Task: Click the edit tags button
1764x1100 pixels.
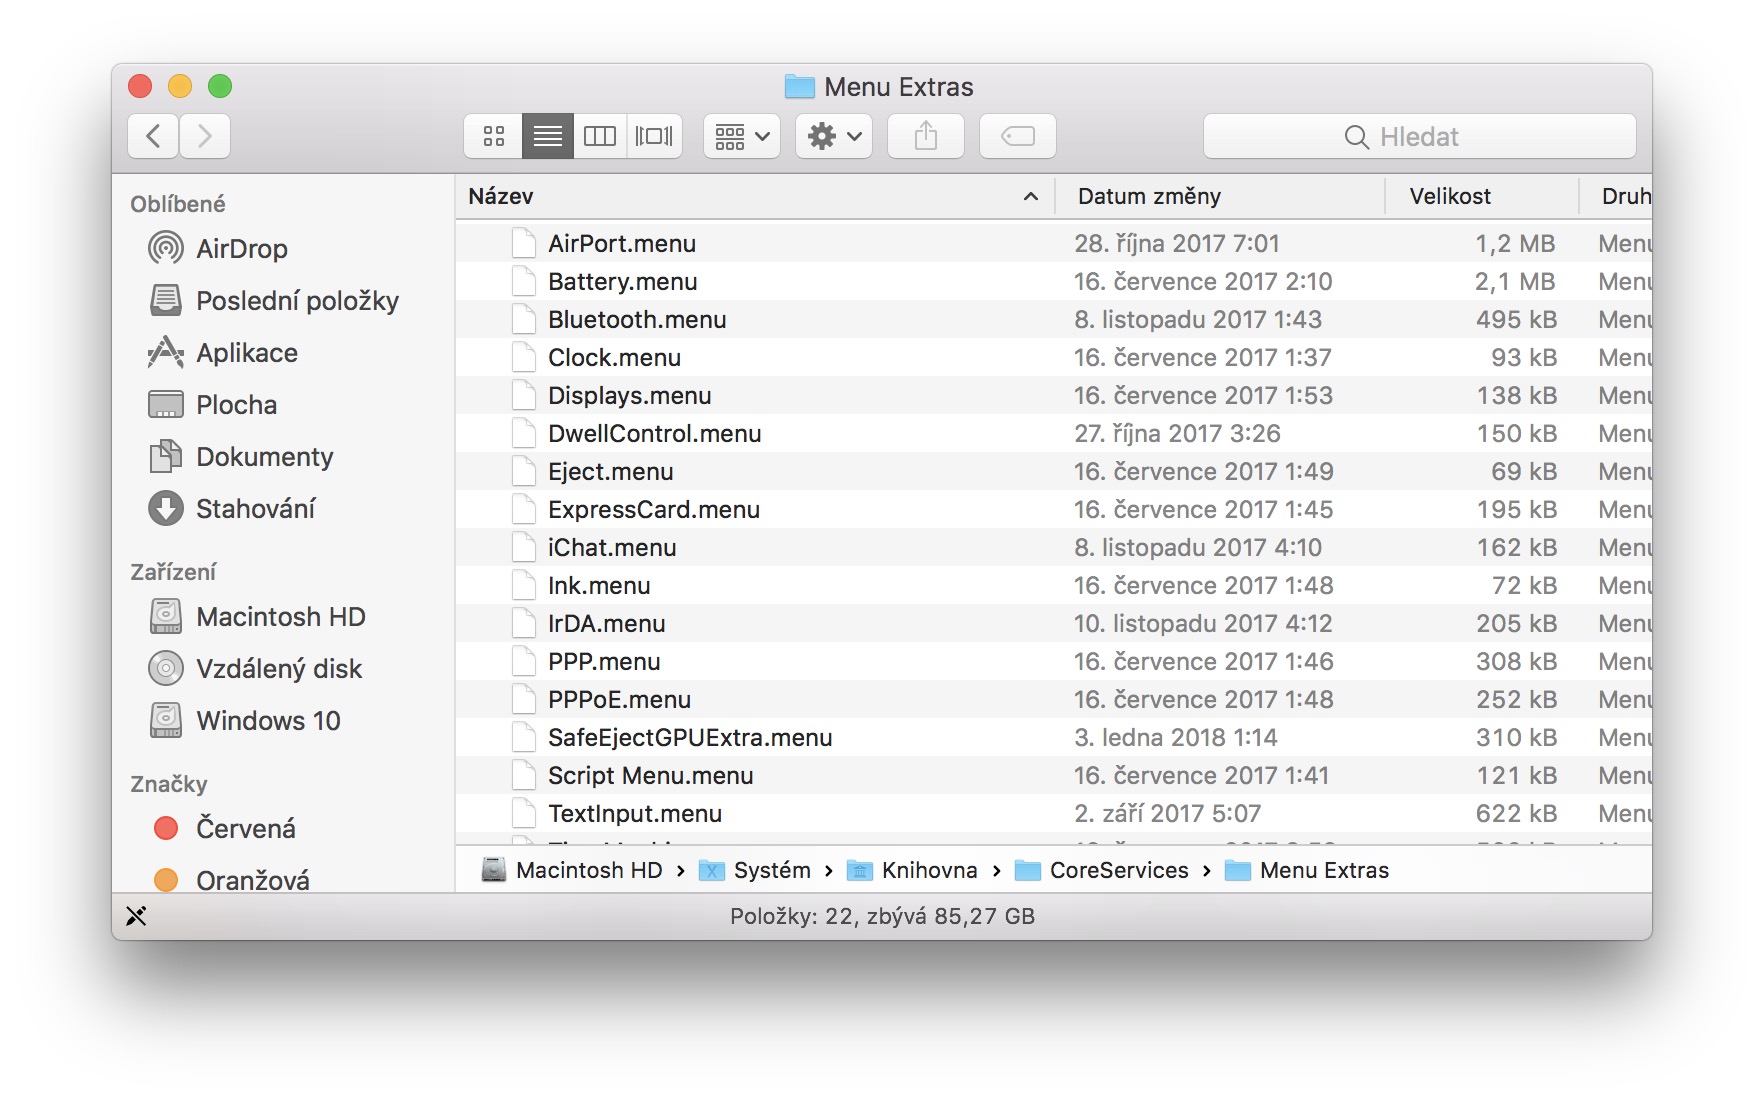Action: click(x=1017, y=136)
